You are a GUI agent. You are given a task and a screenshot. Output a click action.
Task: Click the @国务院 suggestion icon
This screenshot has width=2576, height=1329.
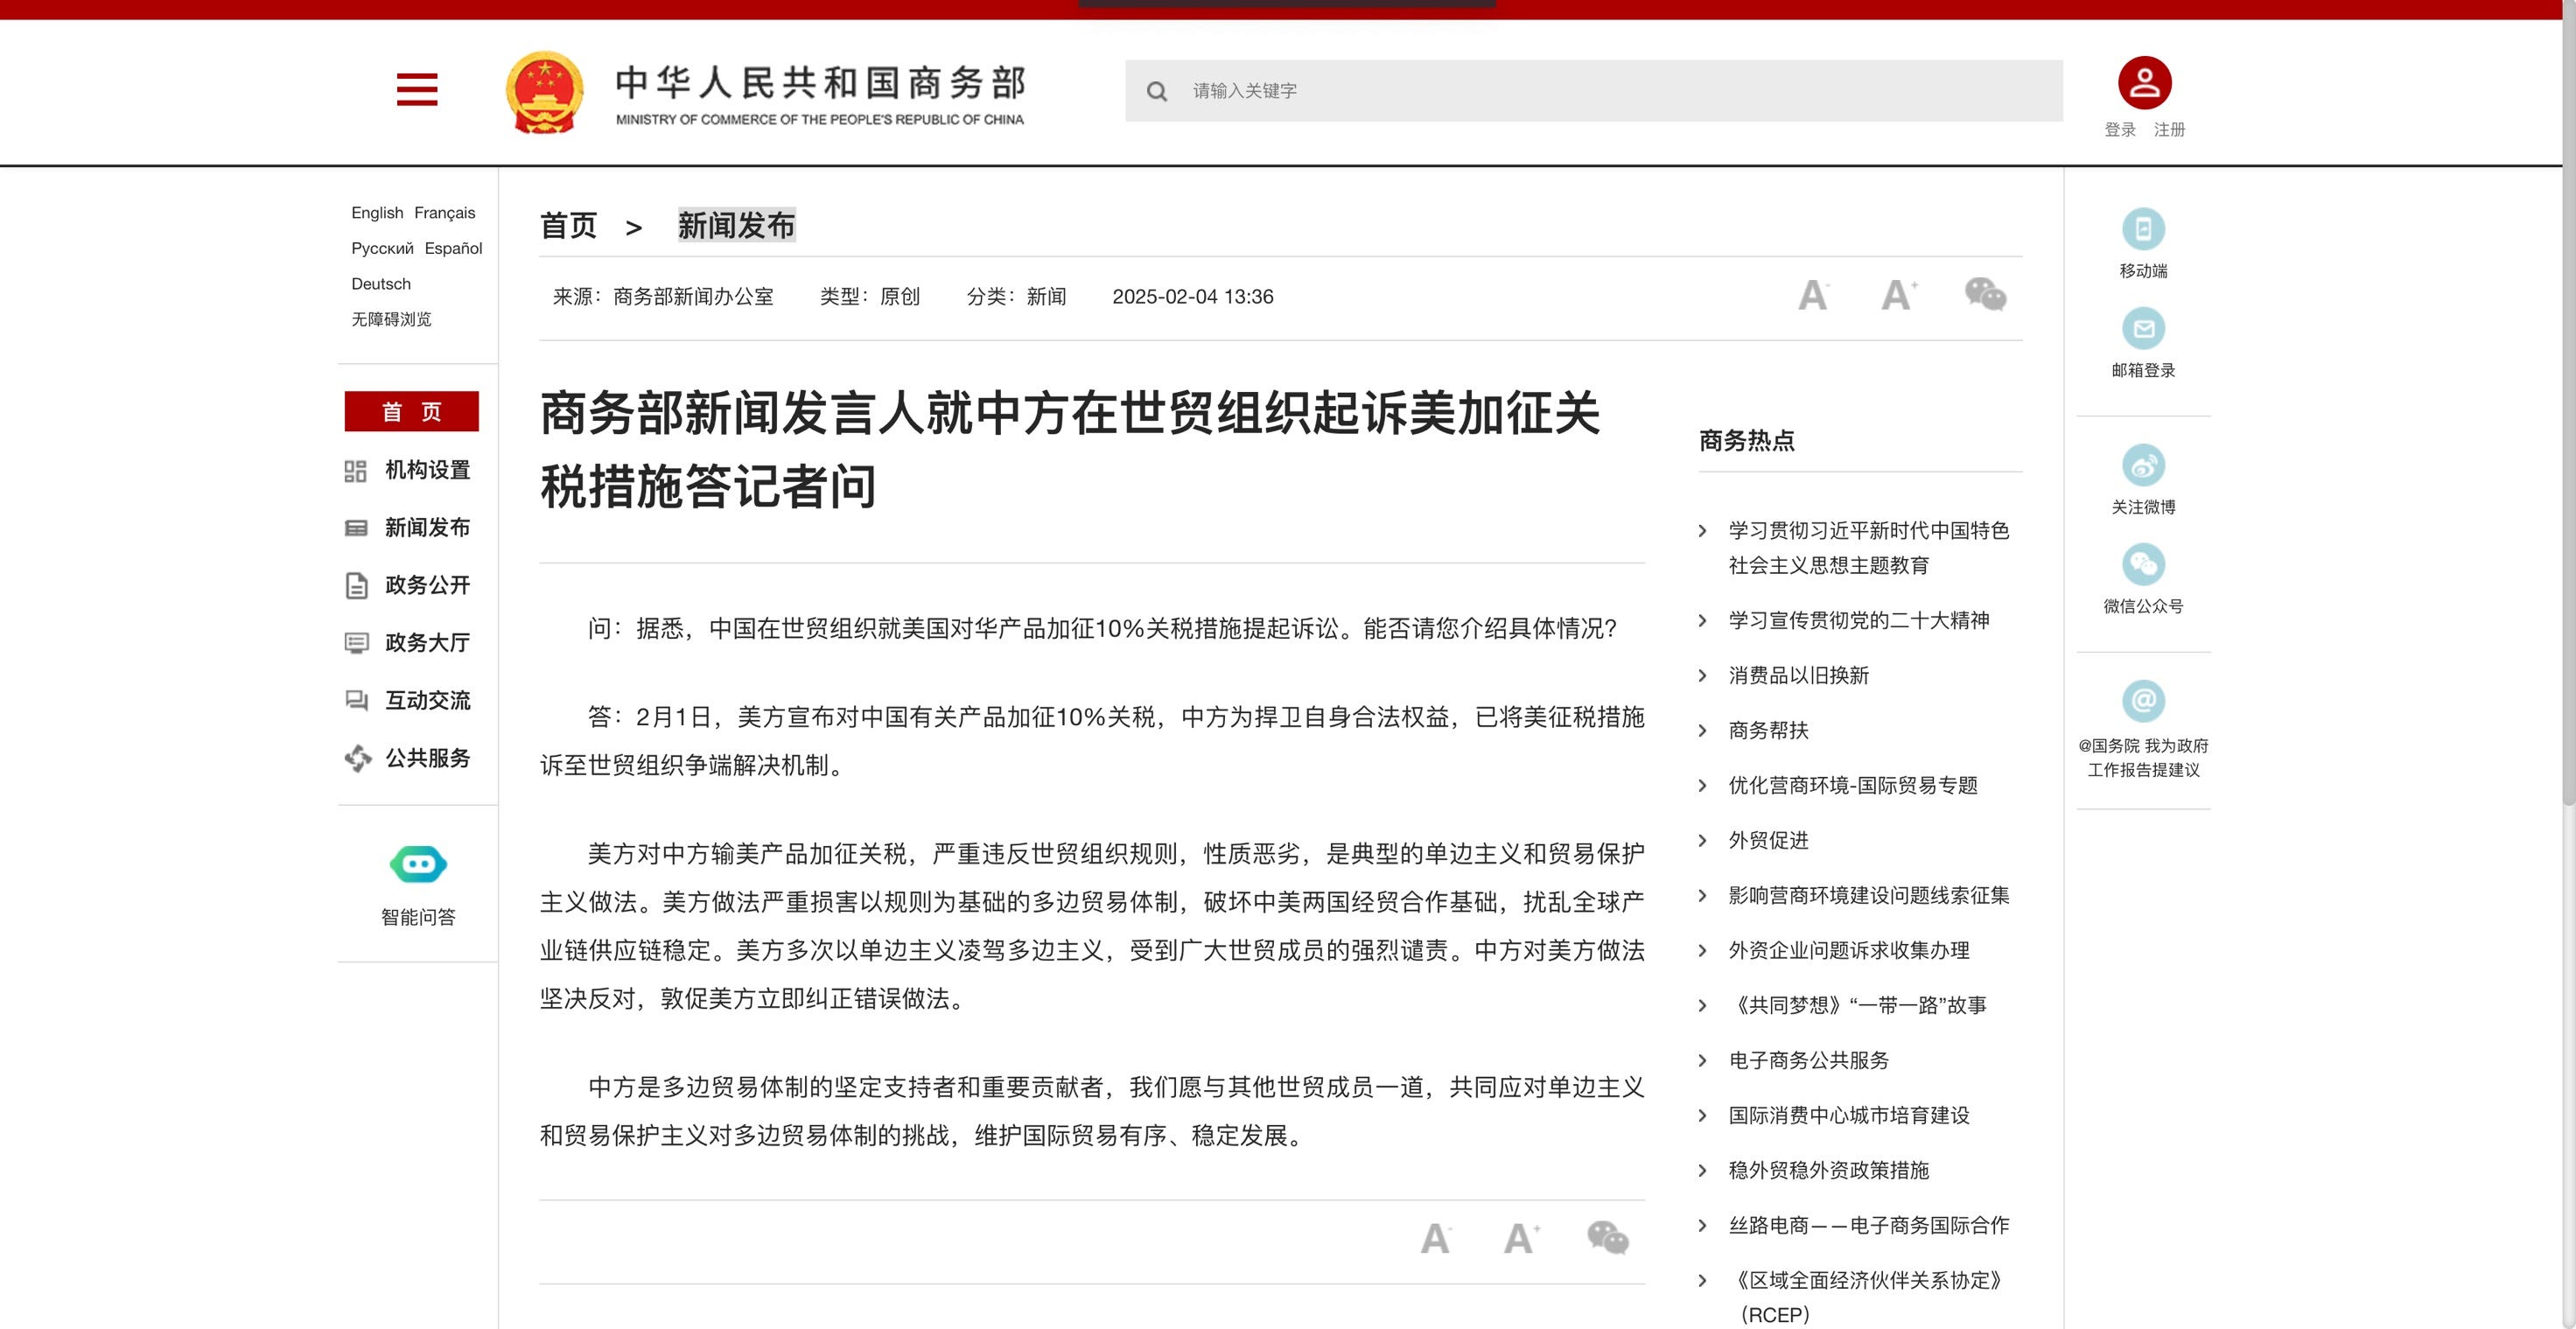click(2143, 701)
